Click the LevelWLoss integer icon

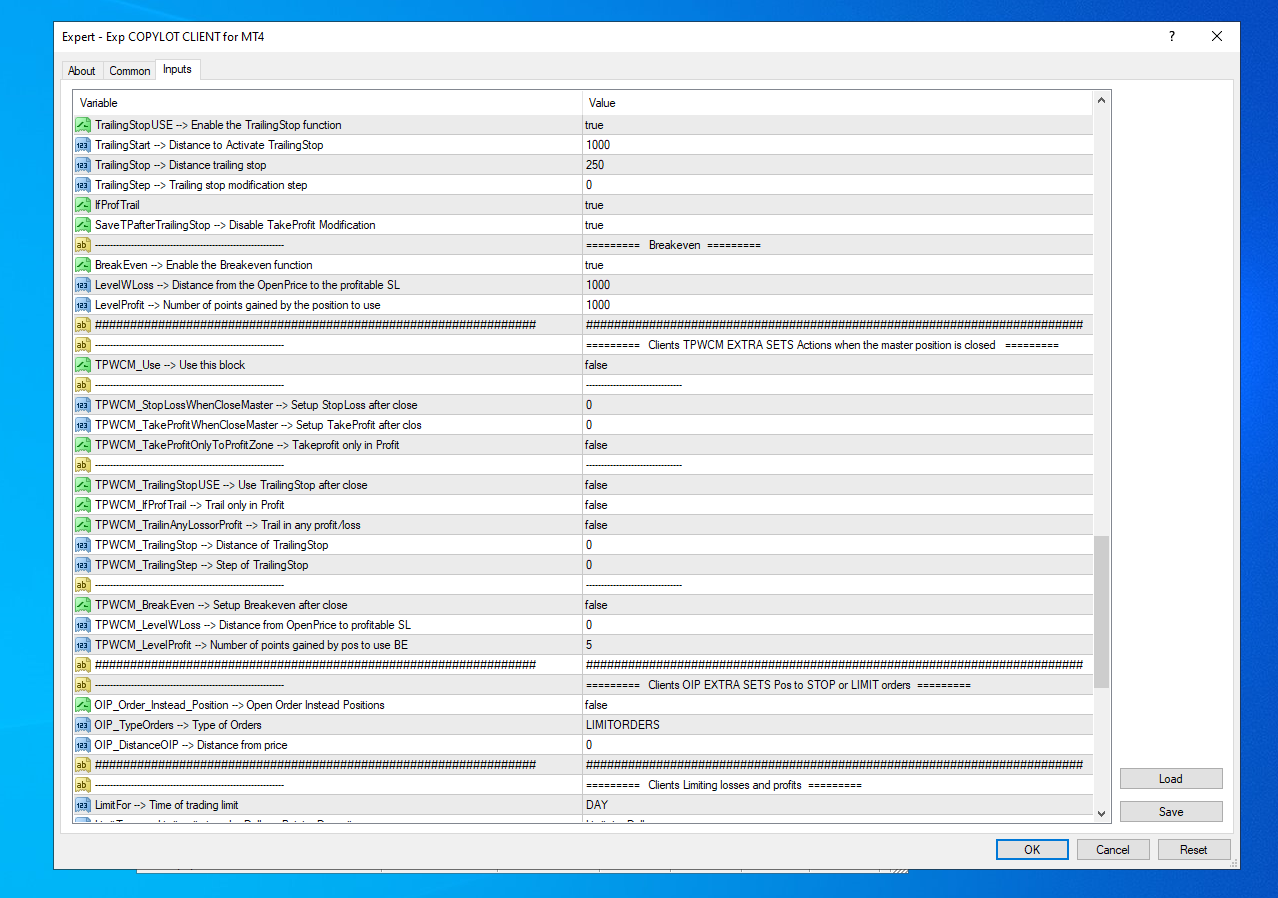tap(83, 285)
